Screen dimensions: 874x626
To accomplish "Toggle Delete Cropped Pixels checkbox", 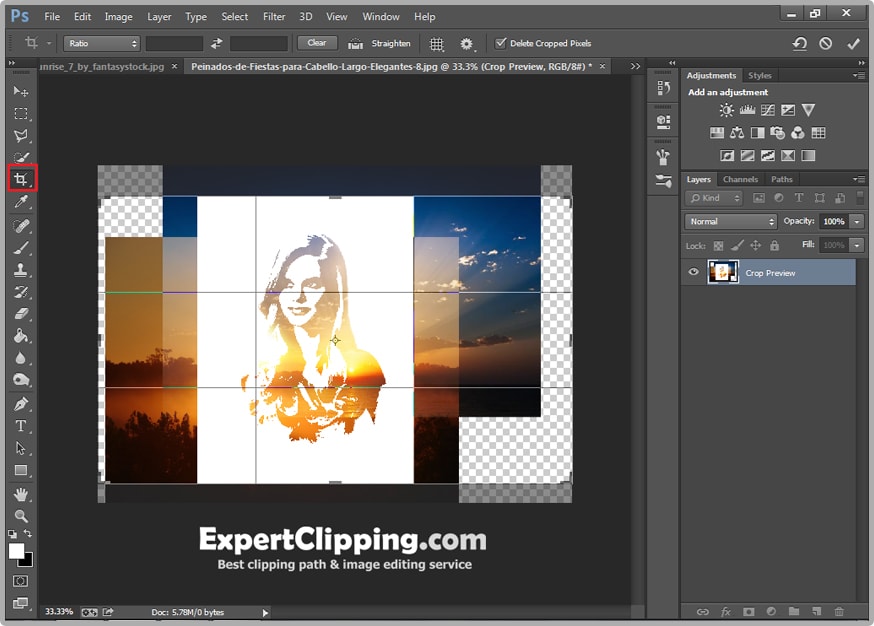I will tap(501, 44).
